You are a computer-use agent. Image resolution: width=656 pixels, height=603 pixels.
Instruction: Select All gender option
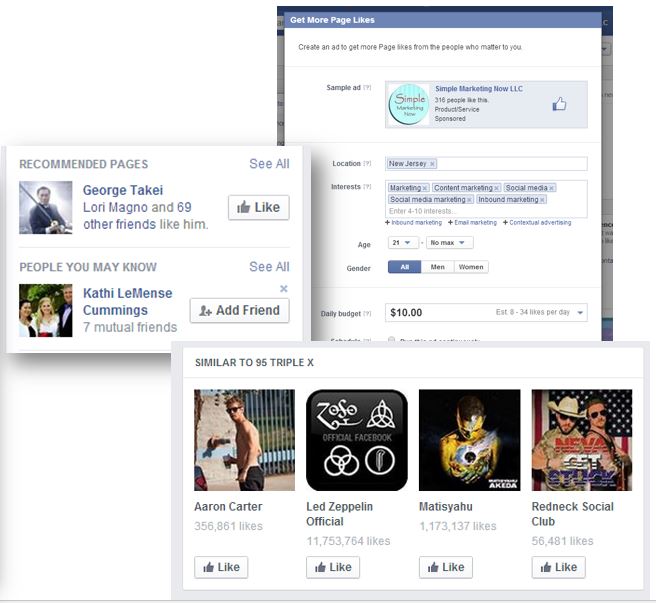click(405, 267)
